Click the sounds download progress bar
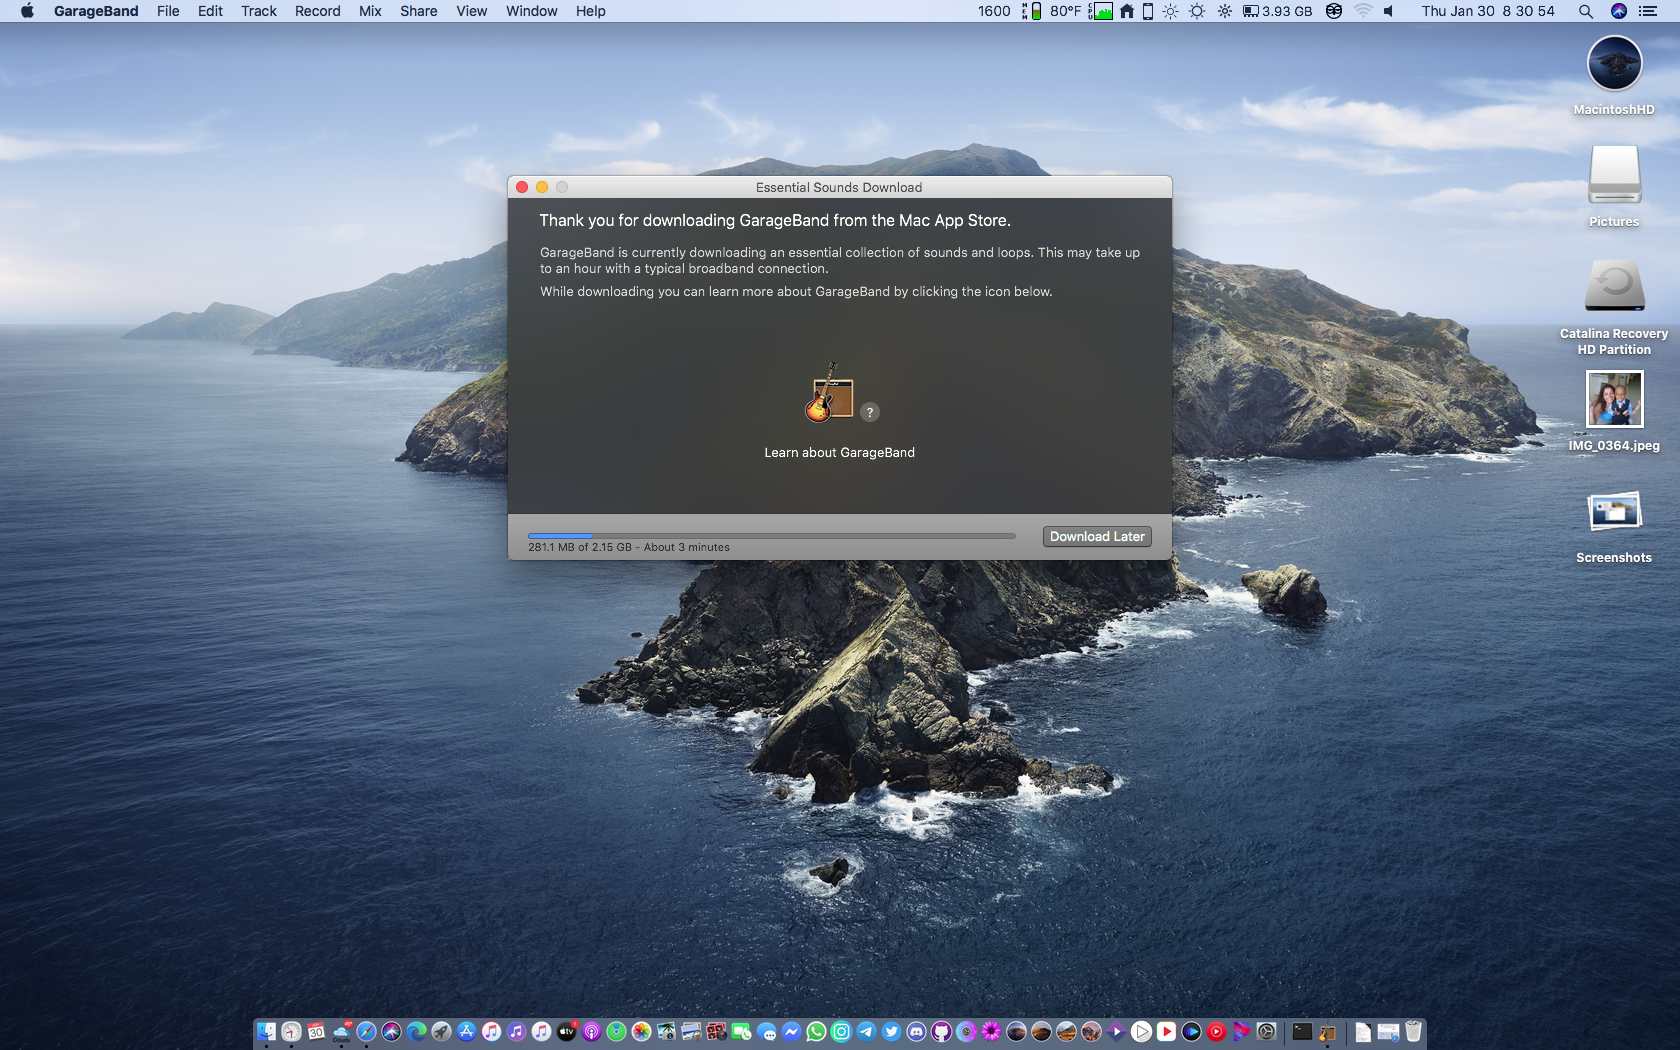The width and height of the screenshot is (1680, 1050). 772,536
